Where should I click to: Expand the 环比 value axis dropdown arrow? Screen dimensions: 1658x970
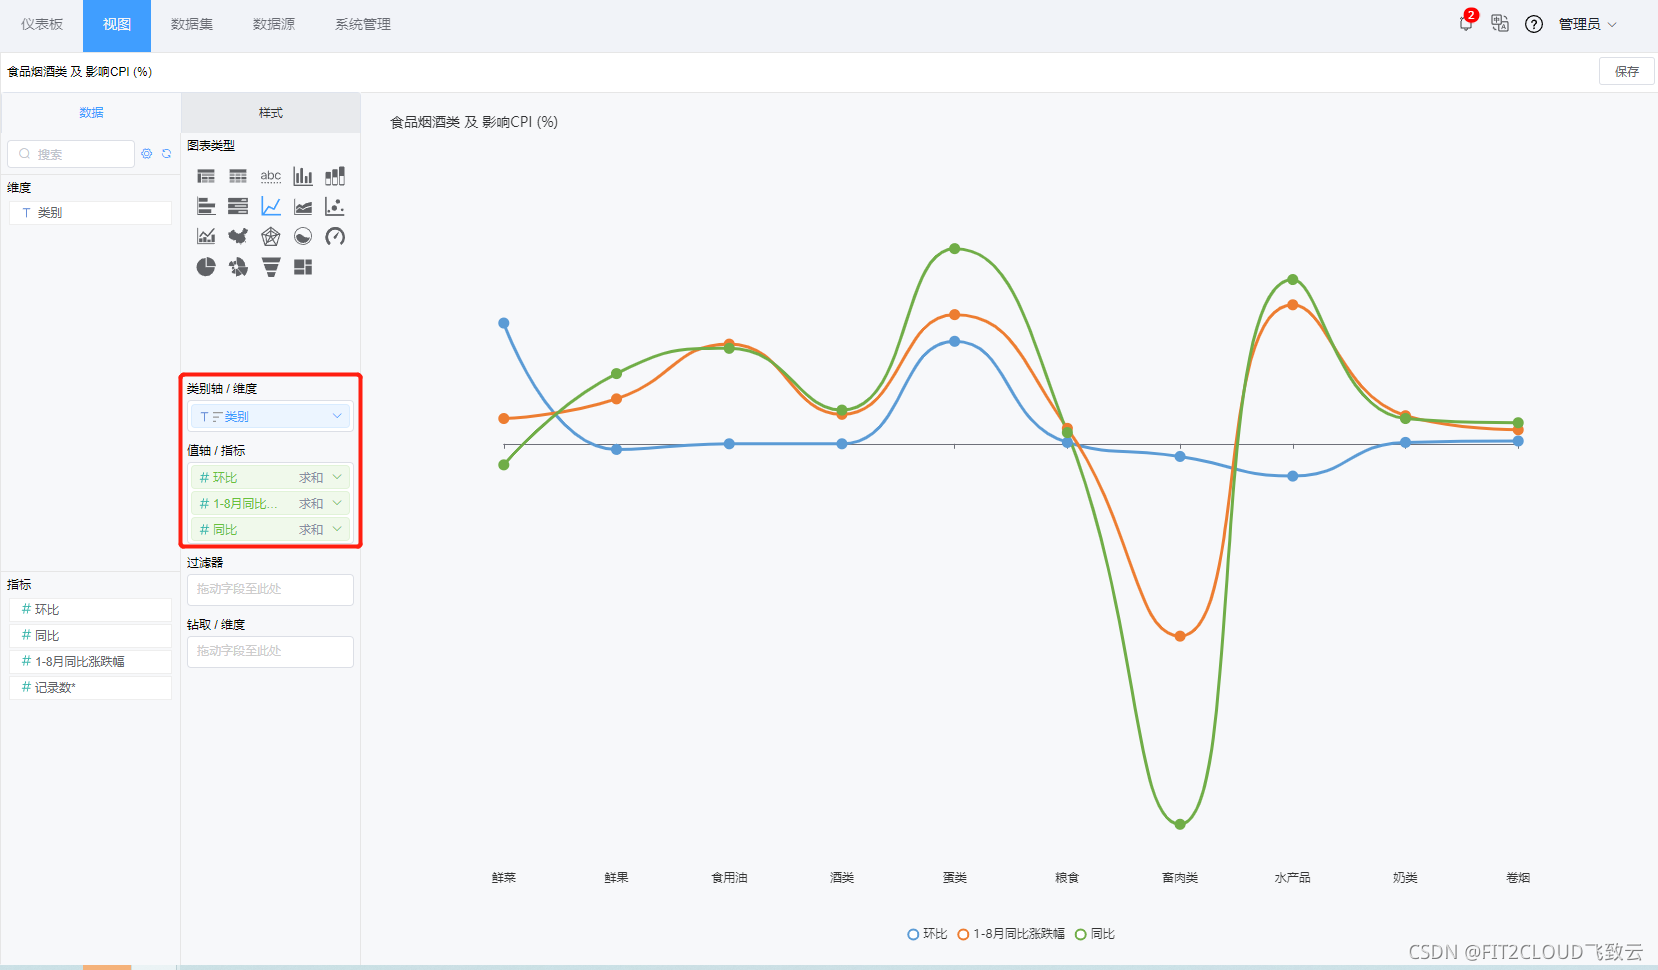coord(337,477)
